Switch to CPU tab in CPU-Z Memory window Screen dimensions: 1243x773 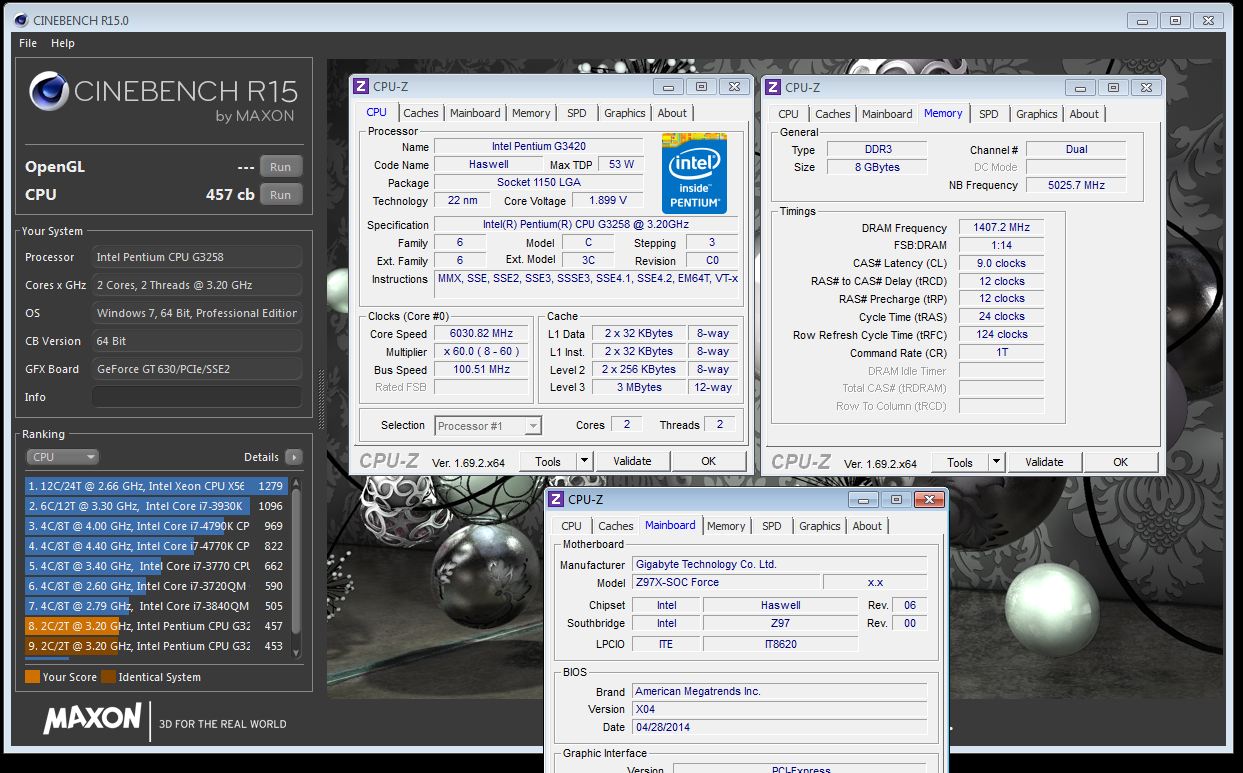tap(789, 114)
